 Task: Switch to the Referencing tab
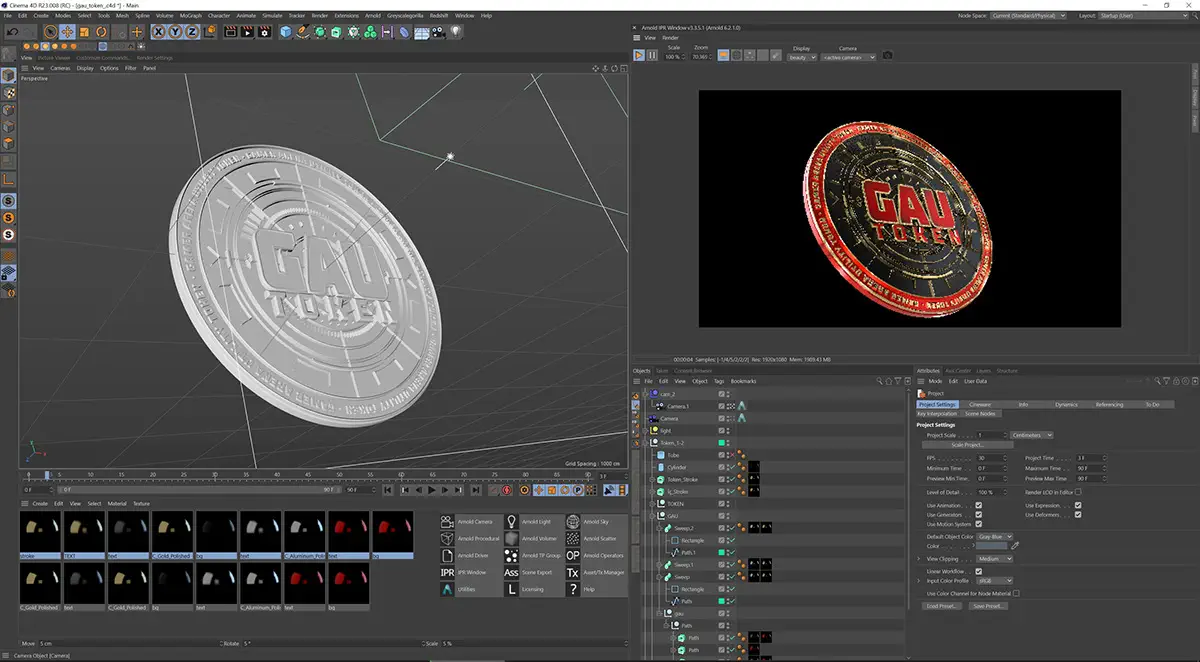1109,404
